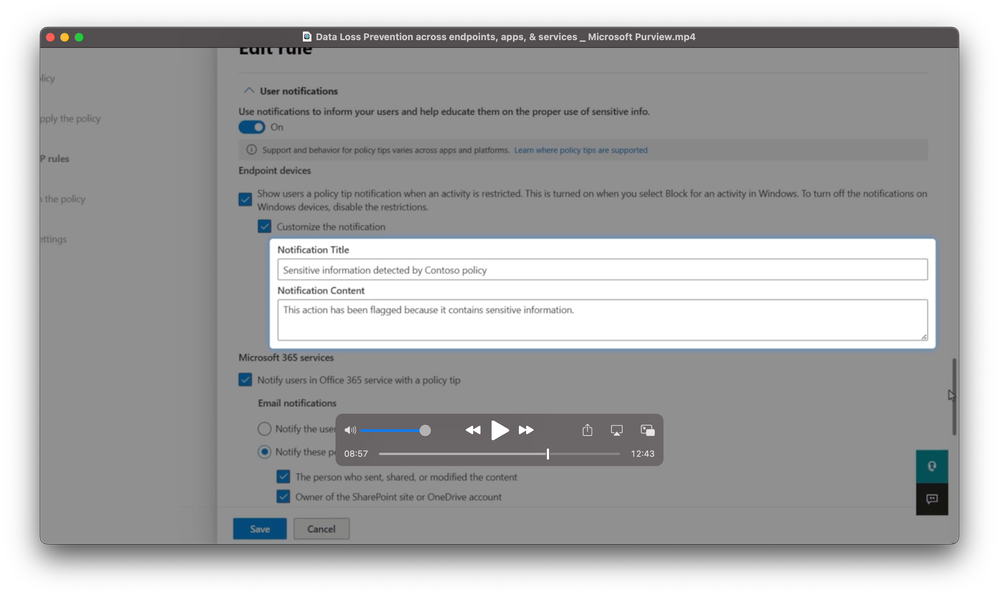Click the volume speaker icon
Viewport: 999px width, 597px height.
click(350, 430)
